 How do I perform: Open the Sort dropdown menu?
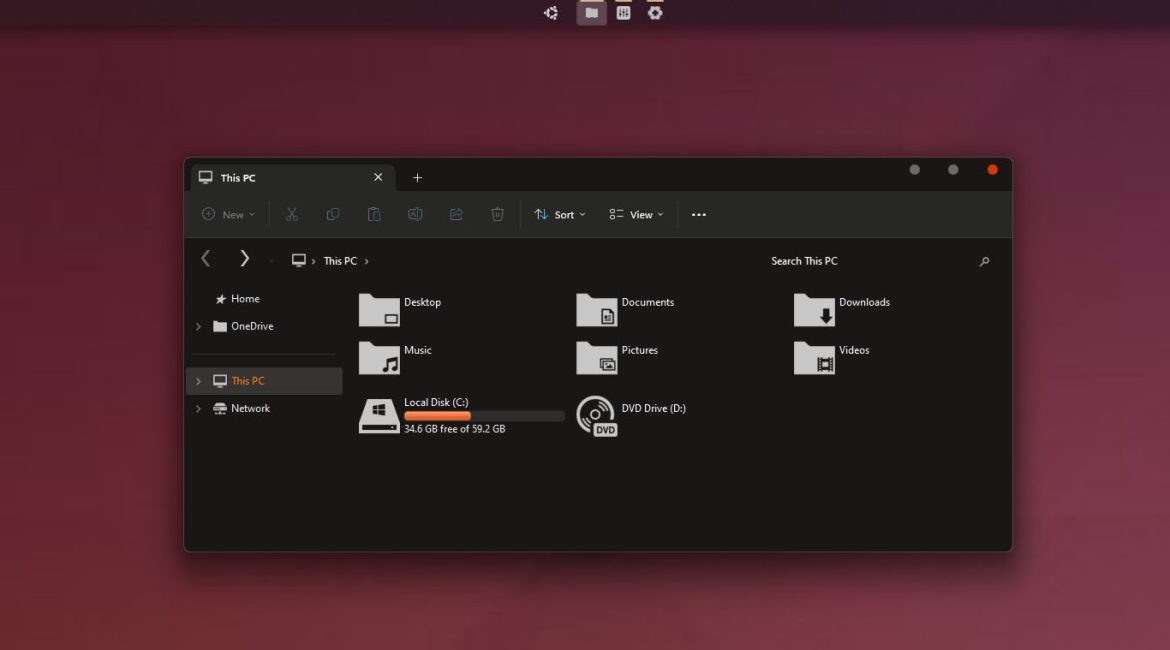tap(560, 215)
